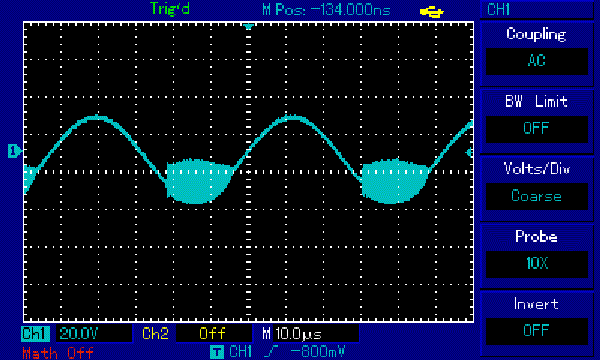Click the BW Limit label
Image resolution: width=600 pixels, height=360 pixels.
tap(536, 102)
